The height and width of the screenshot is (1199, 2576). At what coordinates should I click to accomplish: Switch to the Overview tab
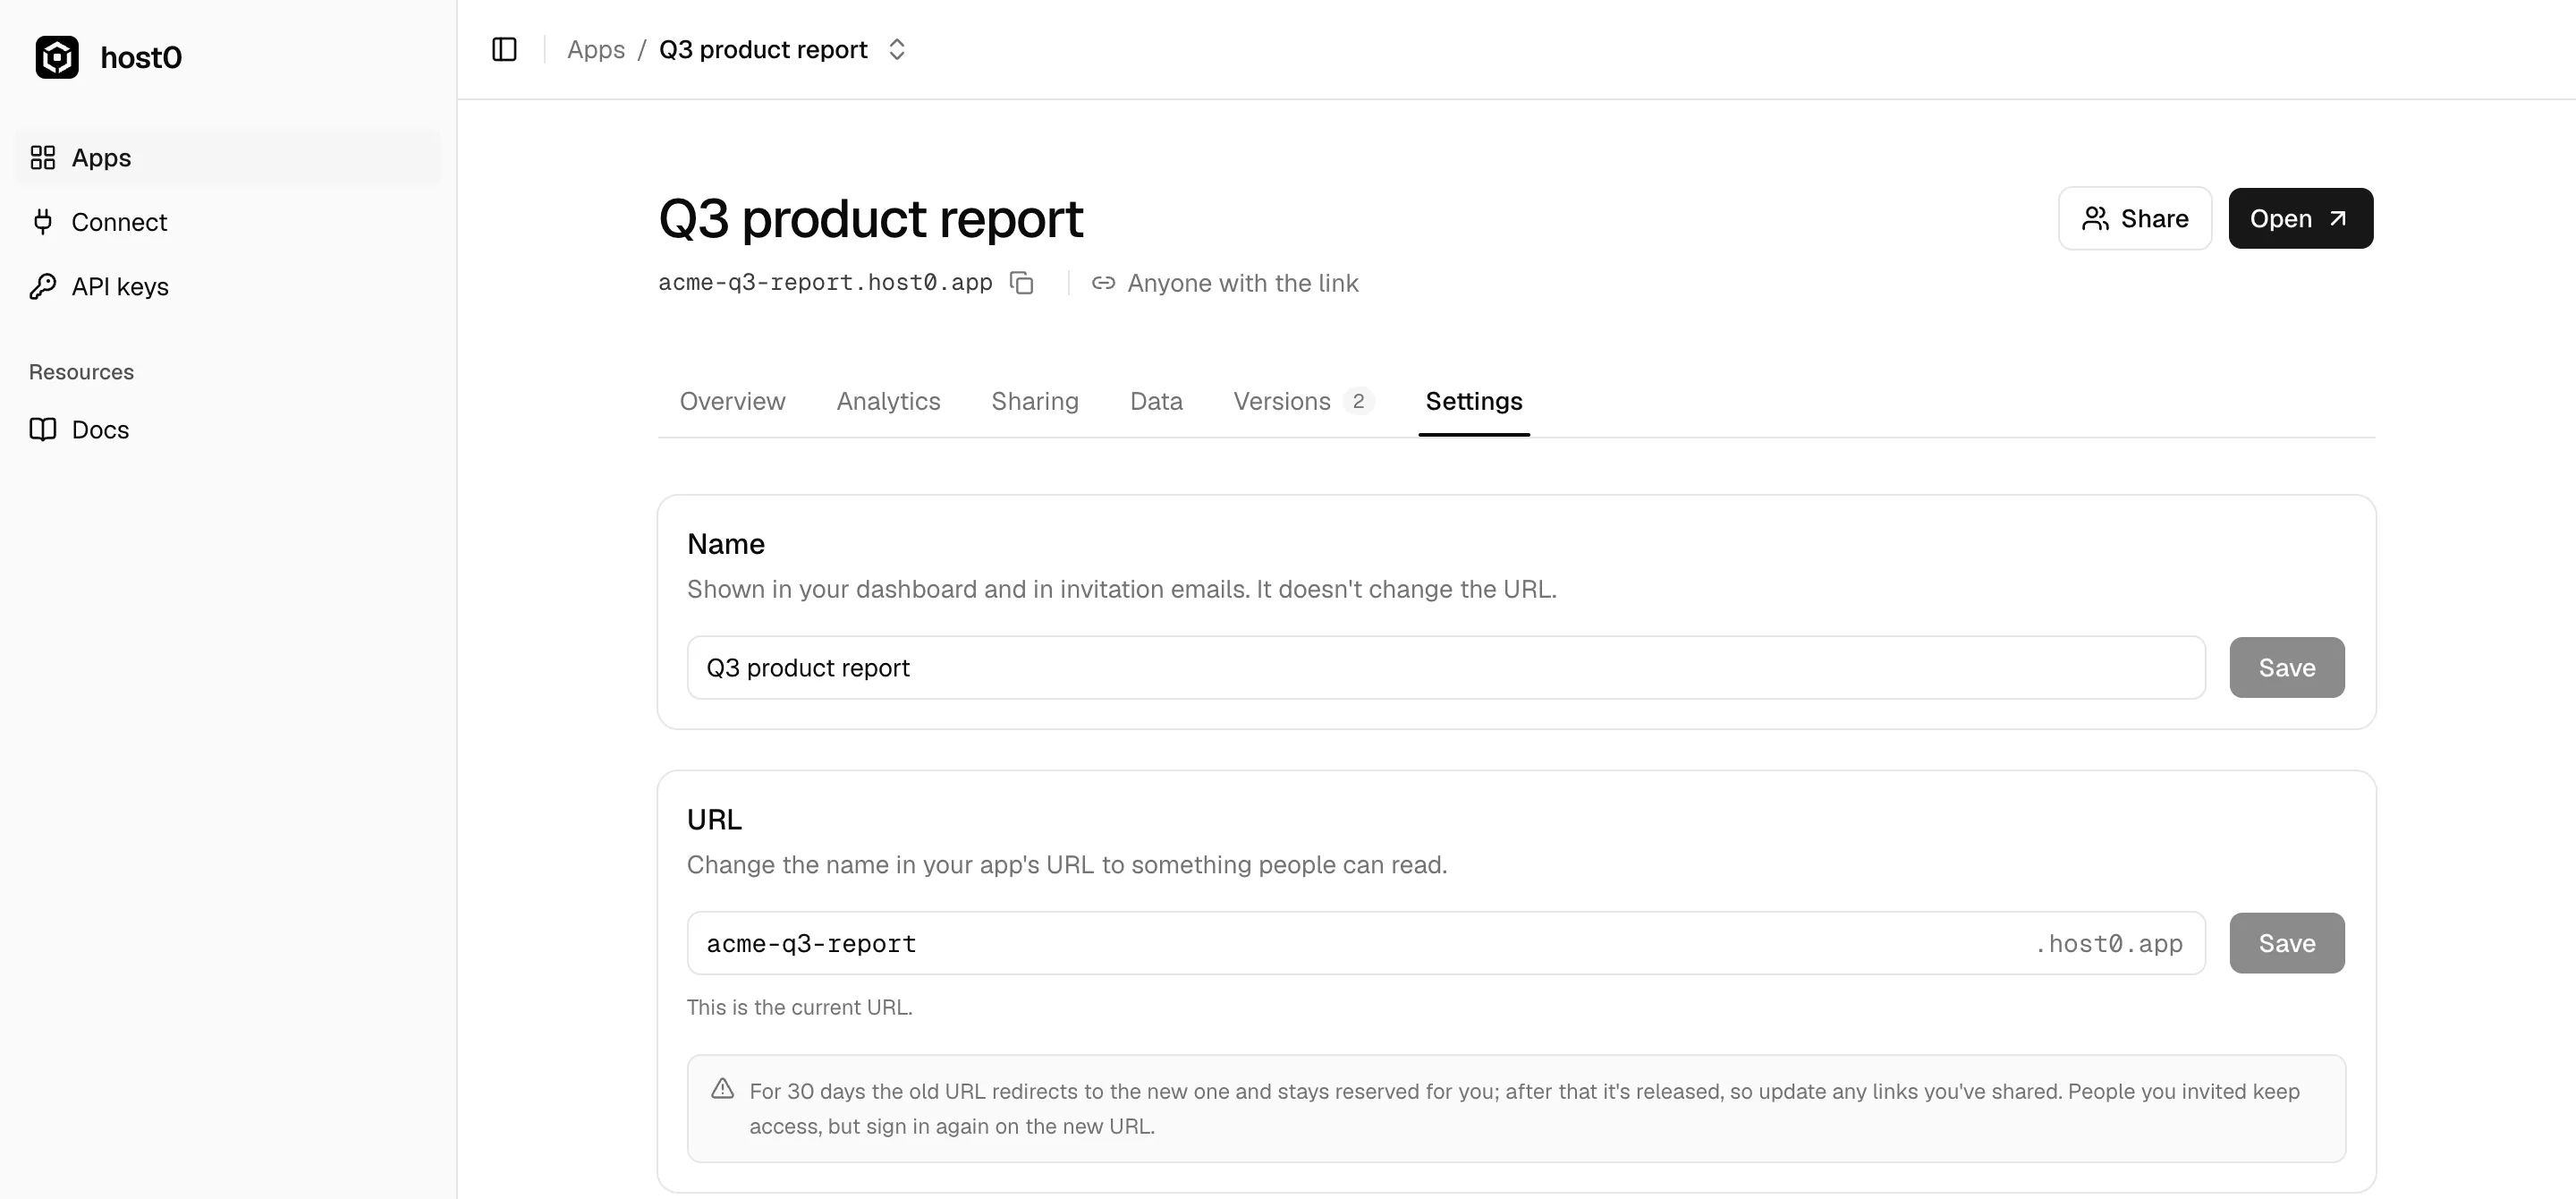point(732,401)
